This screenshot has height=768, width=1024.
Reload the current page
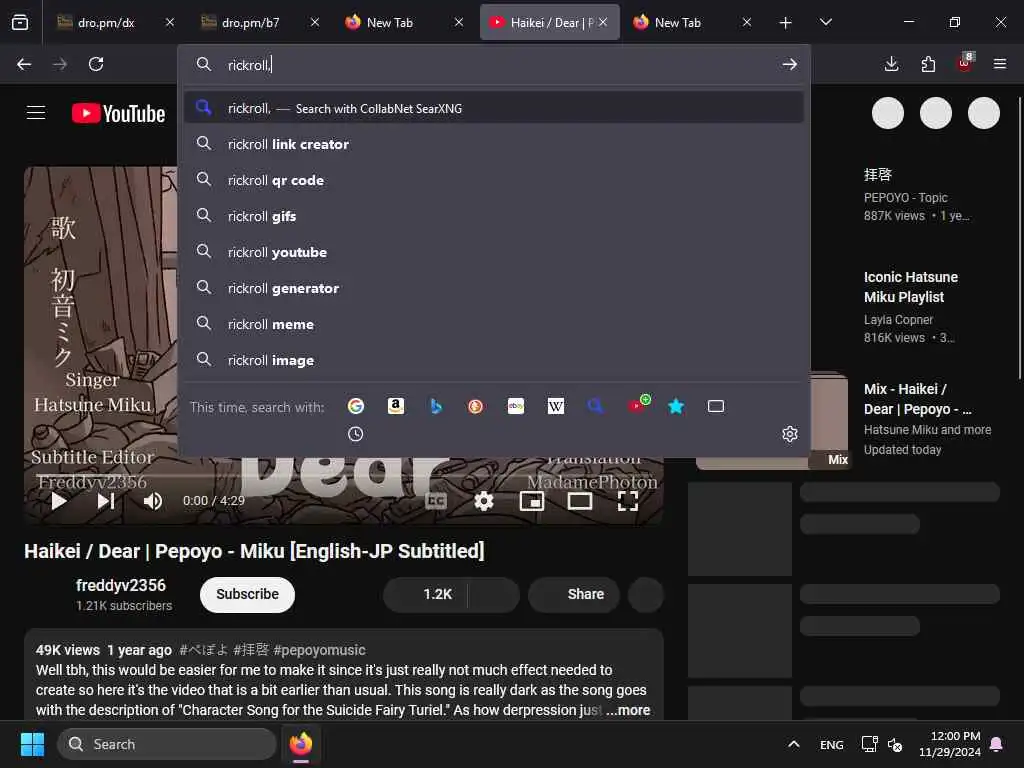pos(96,64)
